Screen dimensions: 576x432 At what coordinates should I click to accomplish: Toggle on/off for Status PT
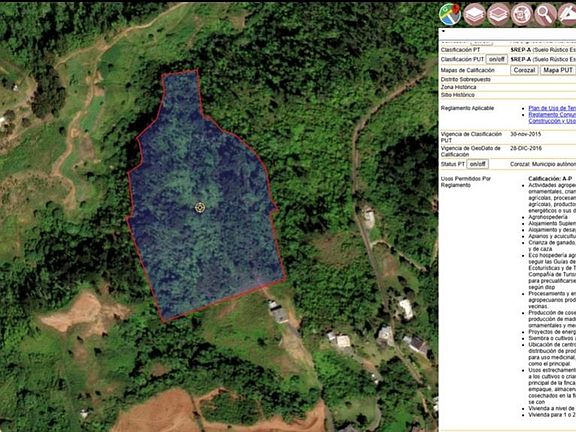tap(478, 164)
